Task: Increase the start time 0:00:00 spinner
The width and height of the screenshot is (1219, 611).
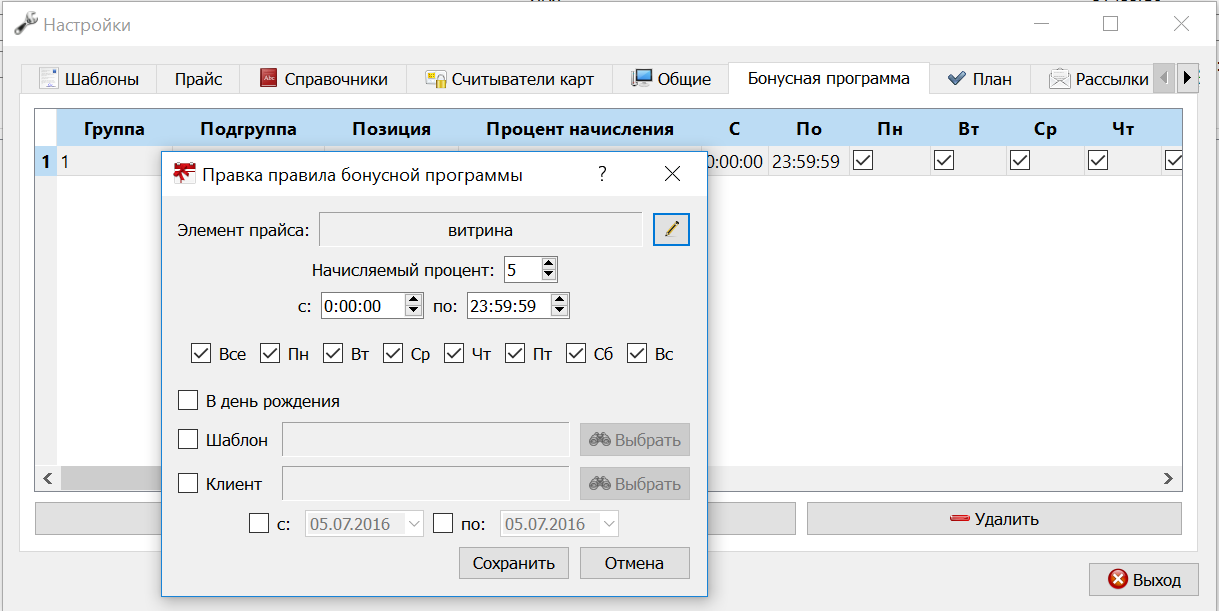Action: point(414,300)
